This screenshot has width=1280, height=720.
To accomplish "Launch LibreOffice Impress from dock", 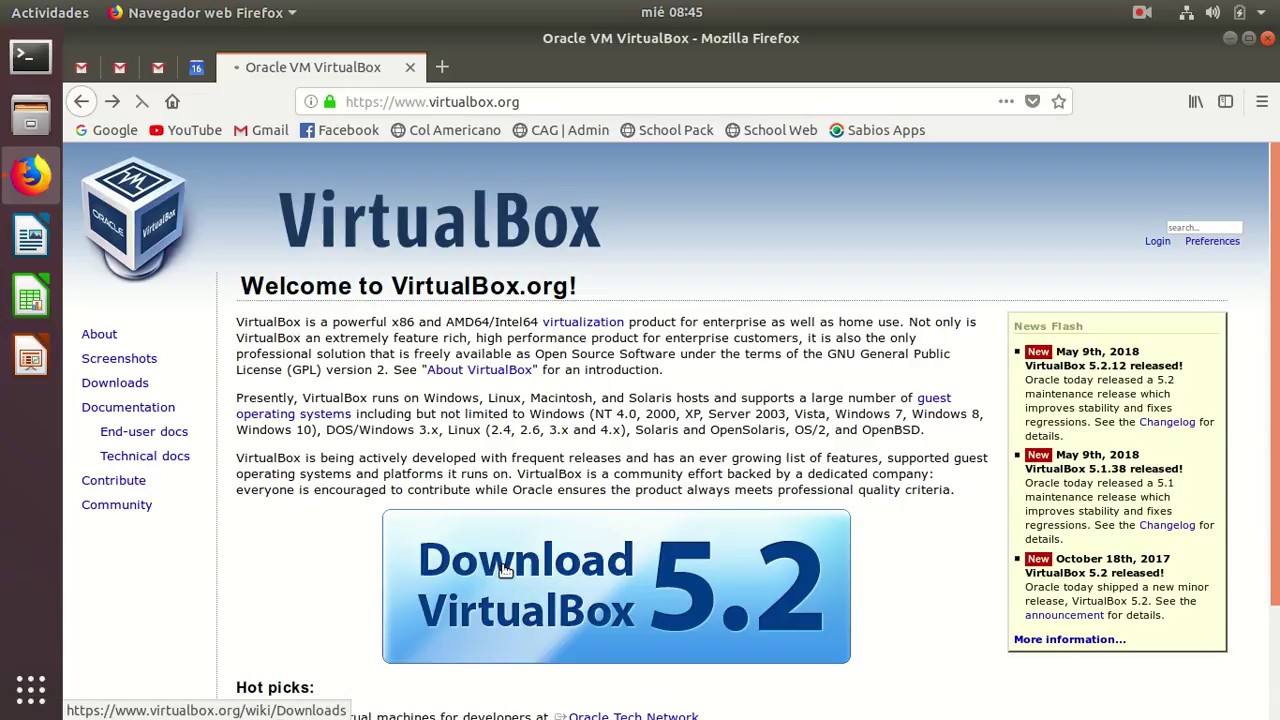I will 31,357.
